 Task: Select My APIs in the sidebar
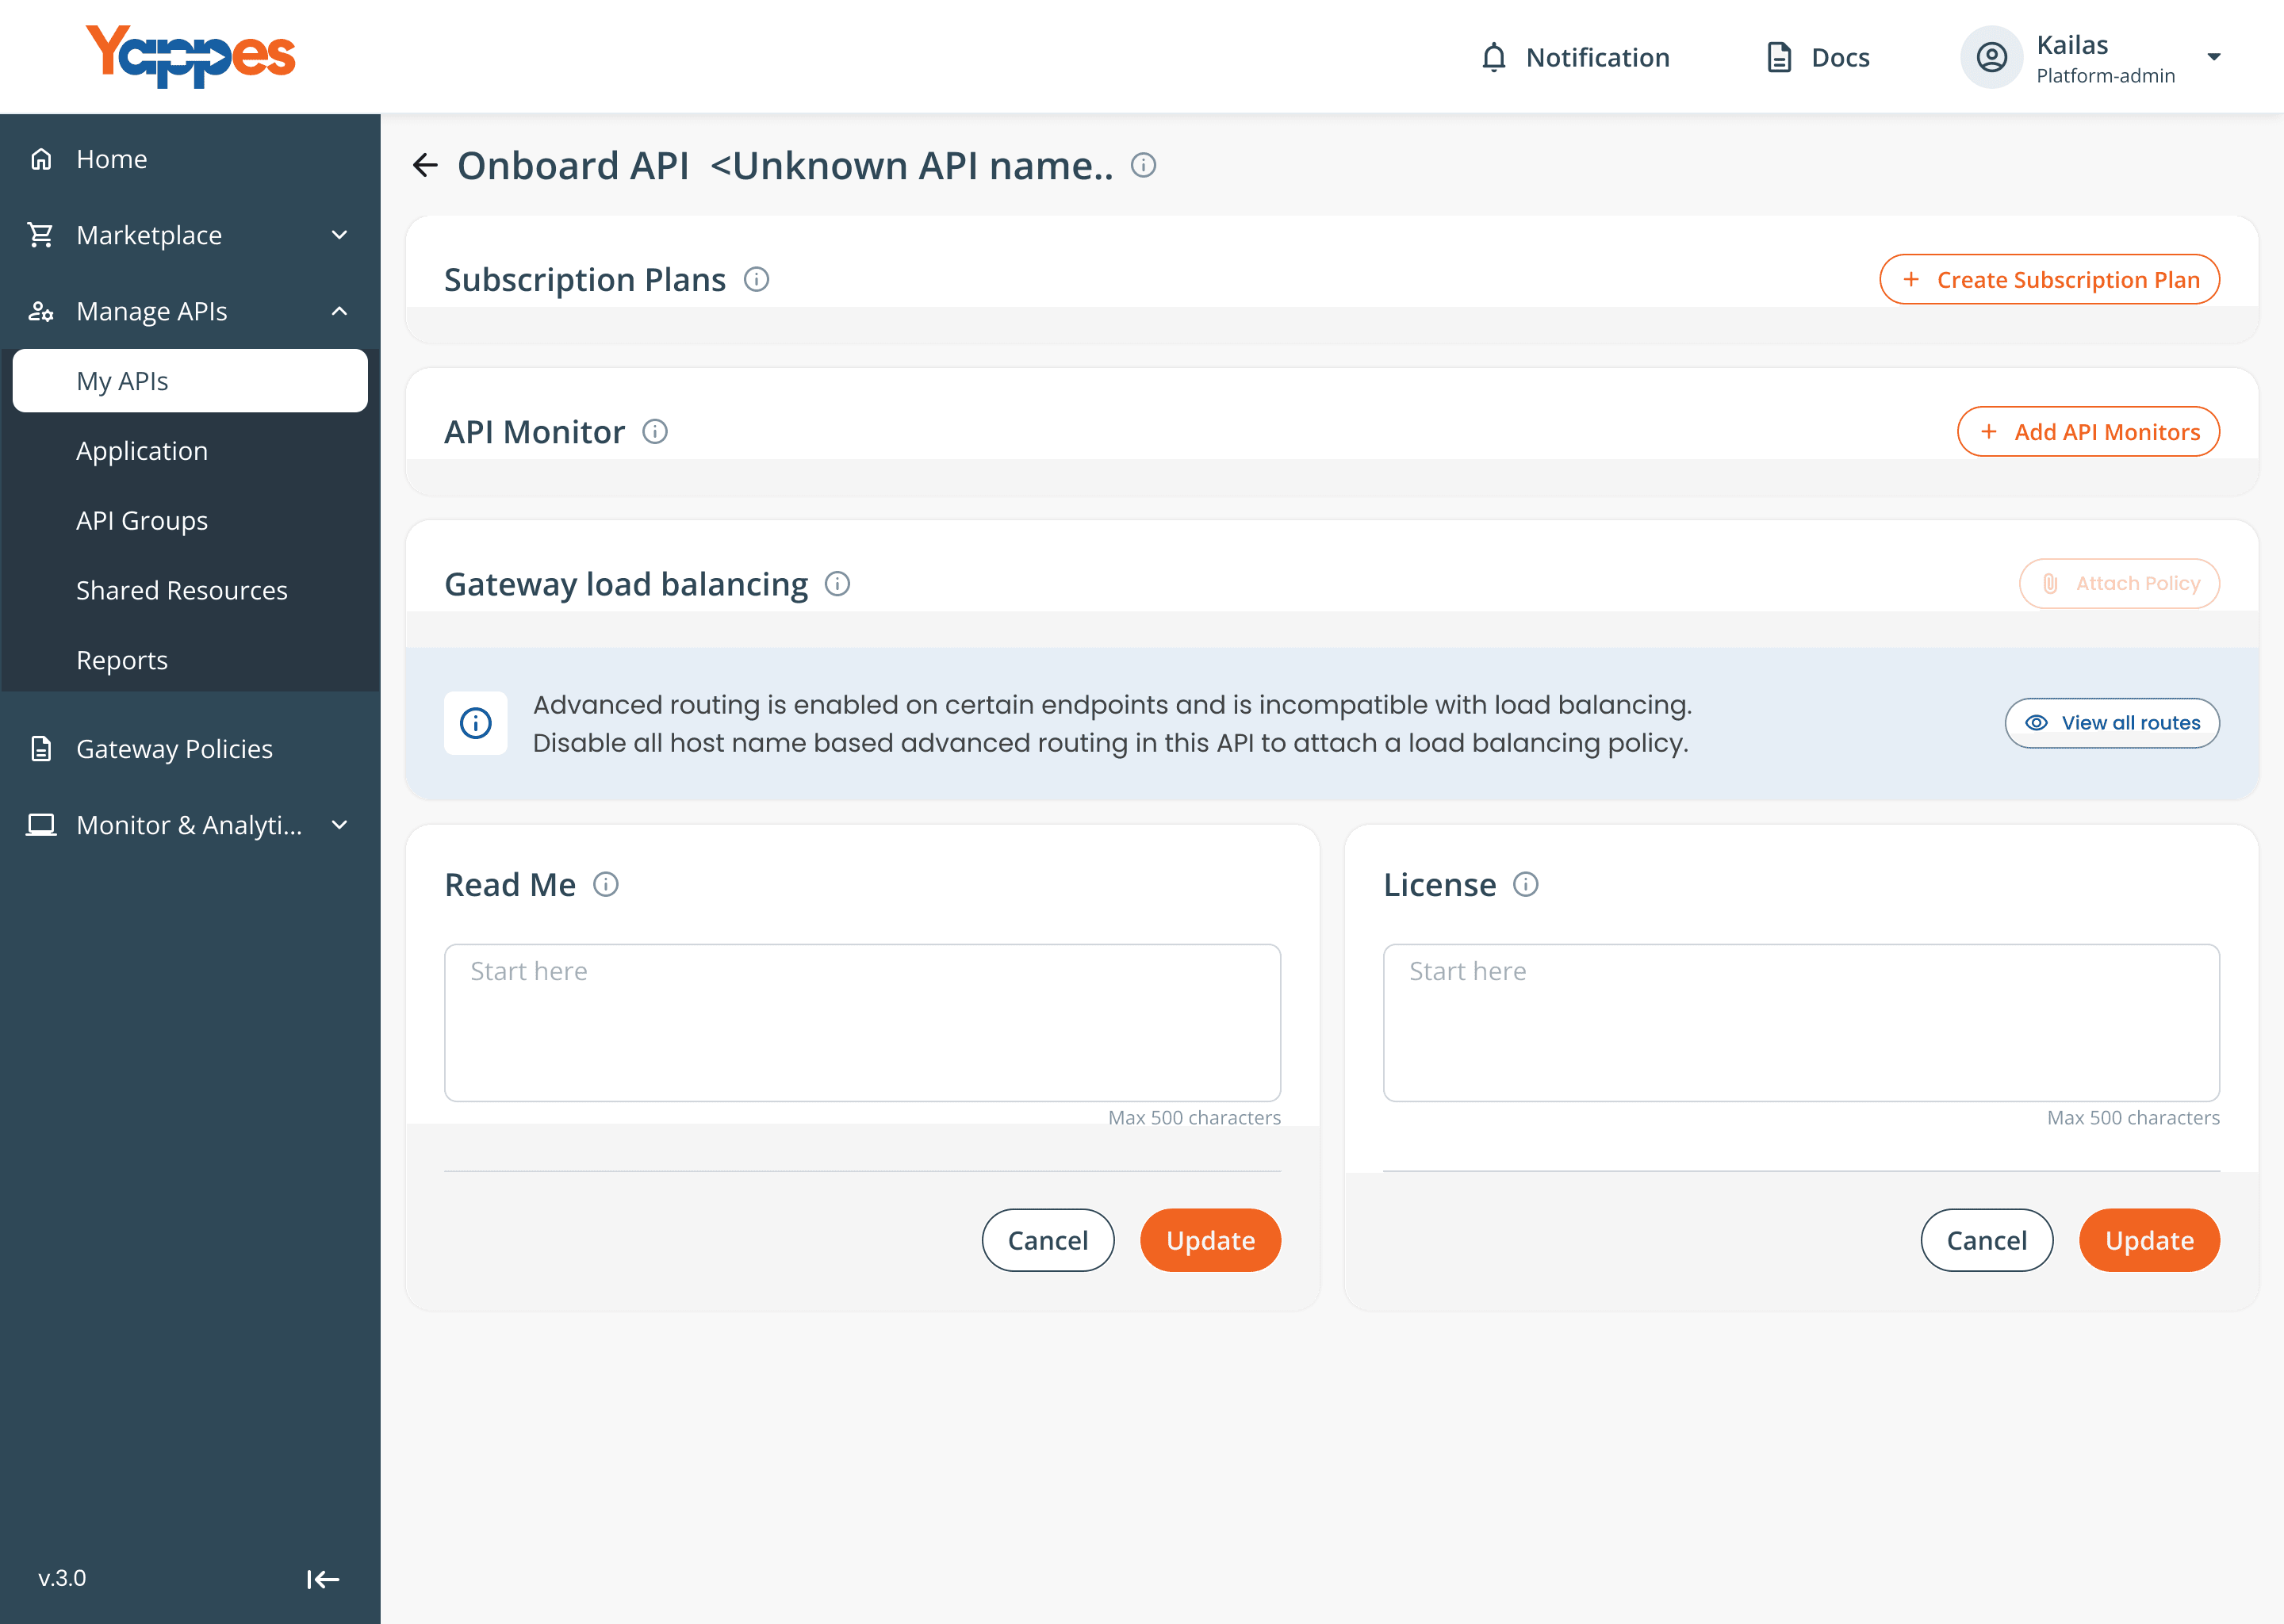pyautogui.click(x=190, y=381)
